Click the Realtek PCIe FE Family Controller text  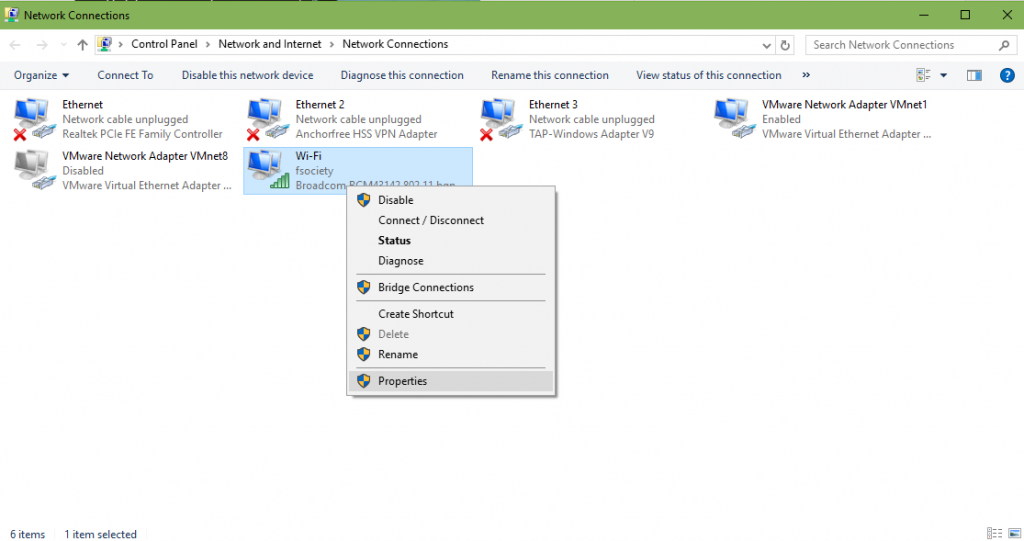pos(142,134)
